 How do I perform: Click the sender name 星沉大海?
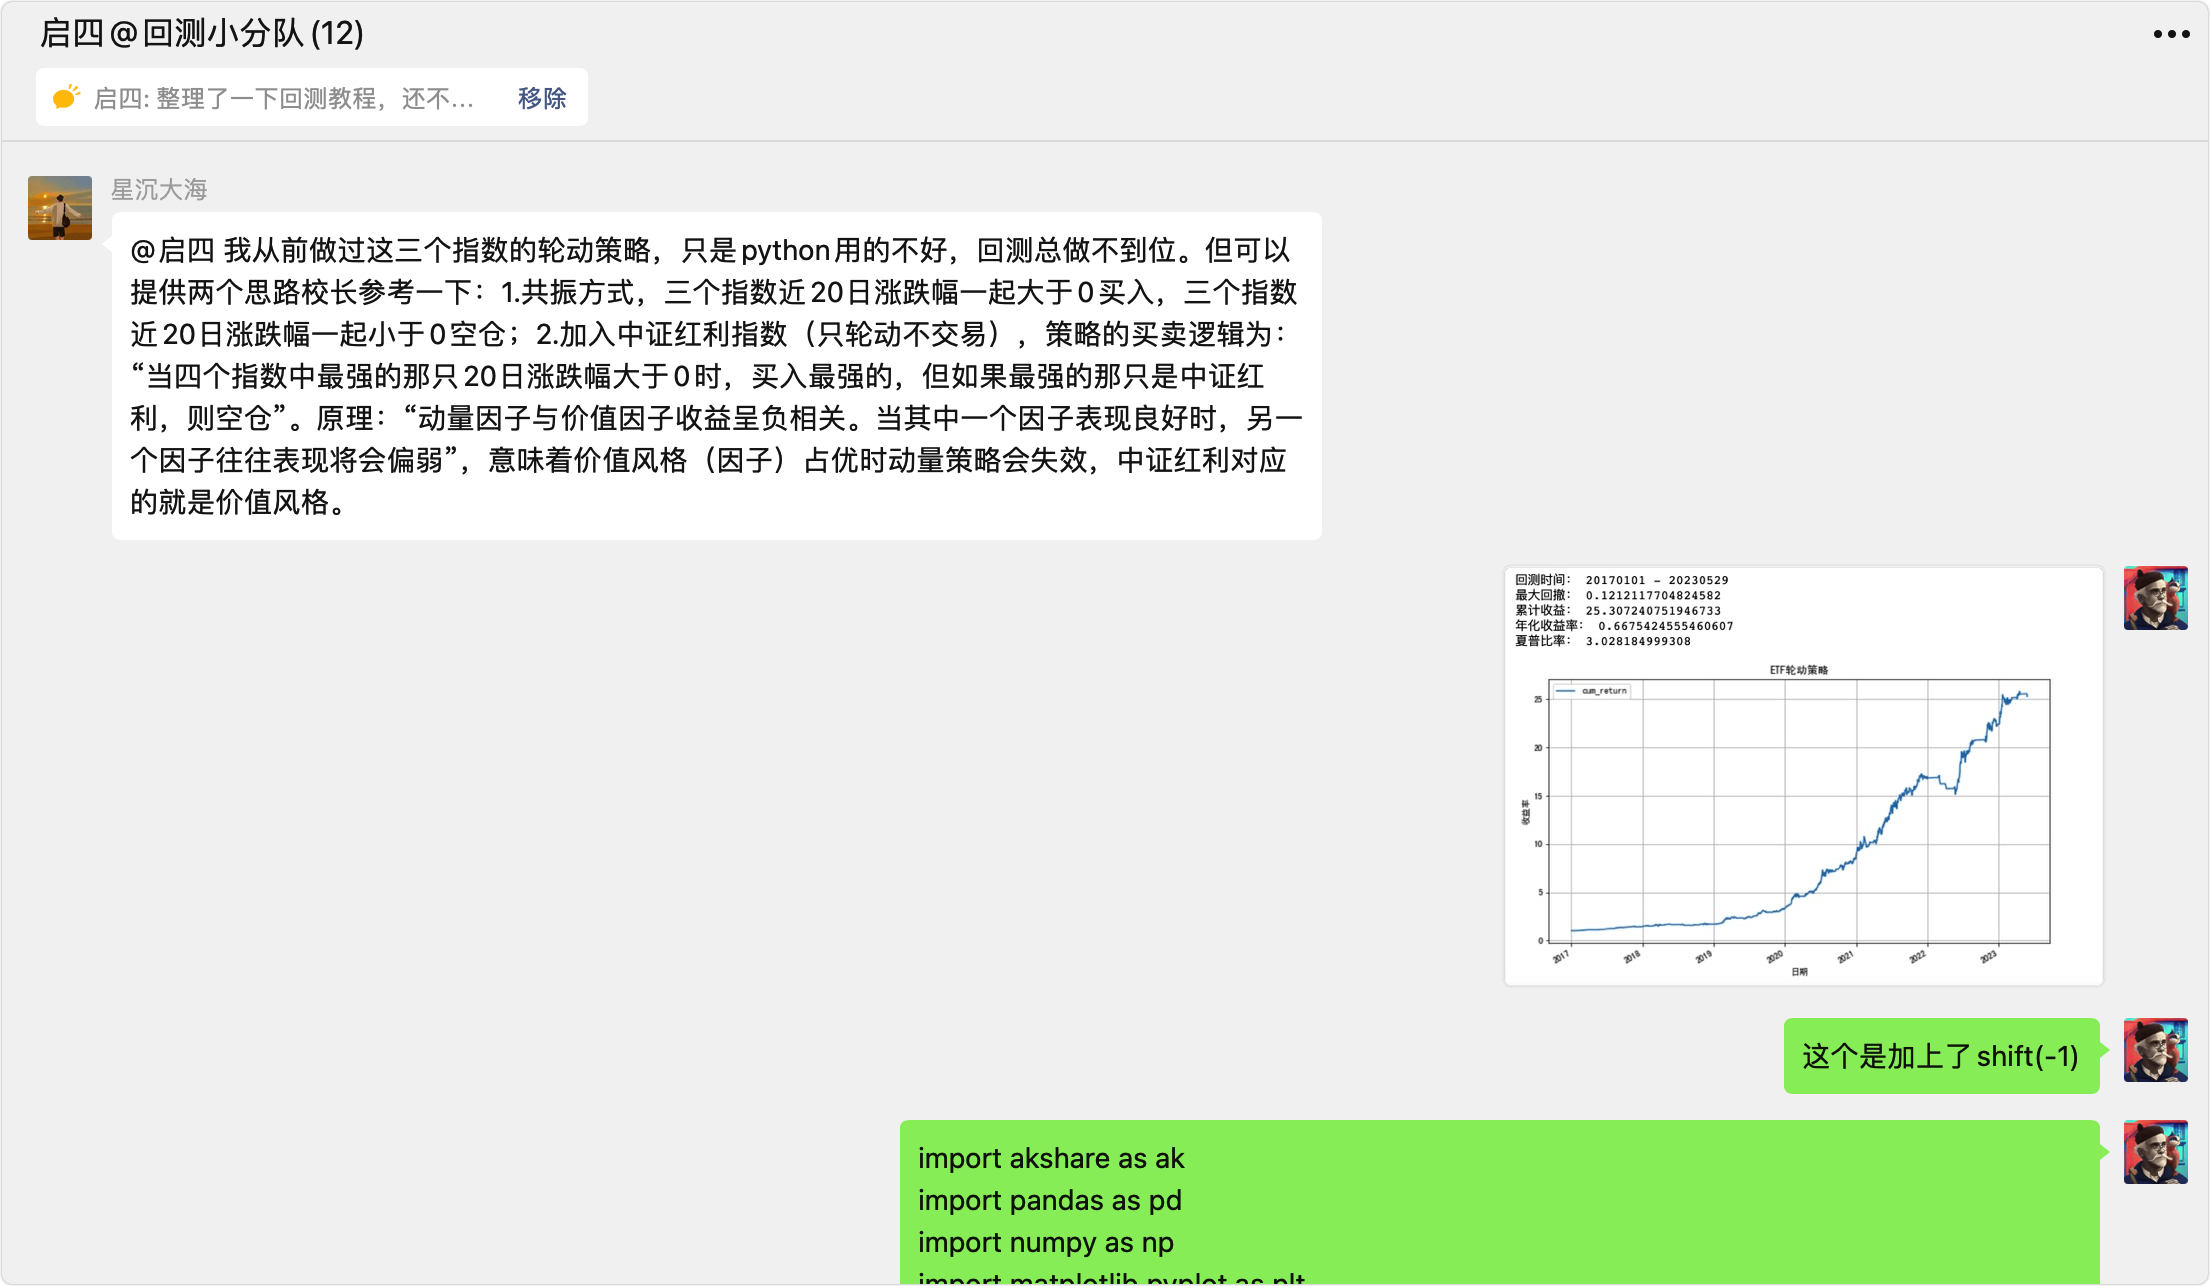point(158,189)
